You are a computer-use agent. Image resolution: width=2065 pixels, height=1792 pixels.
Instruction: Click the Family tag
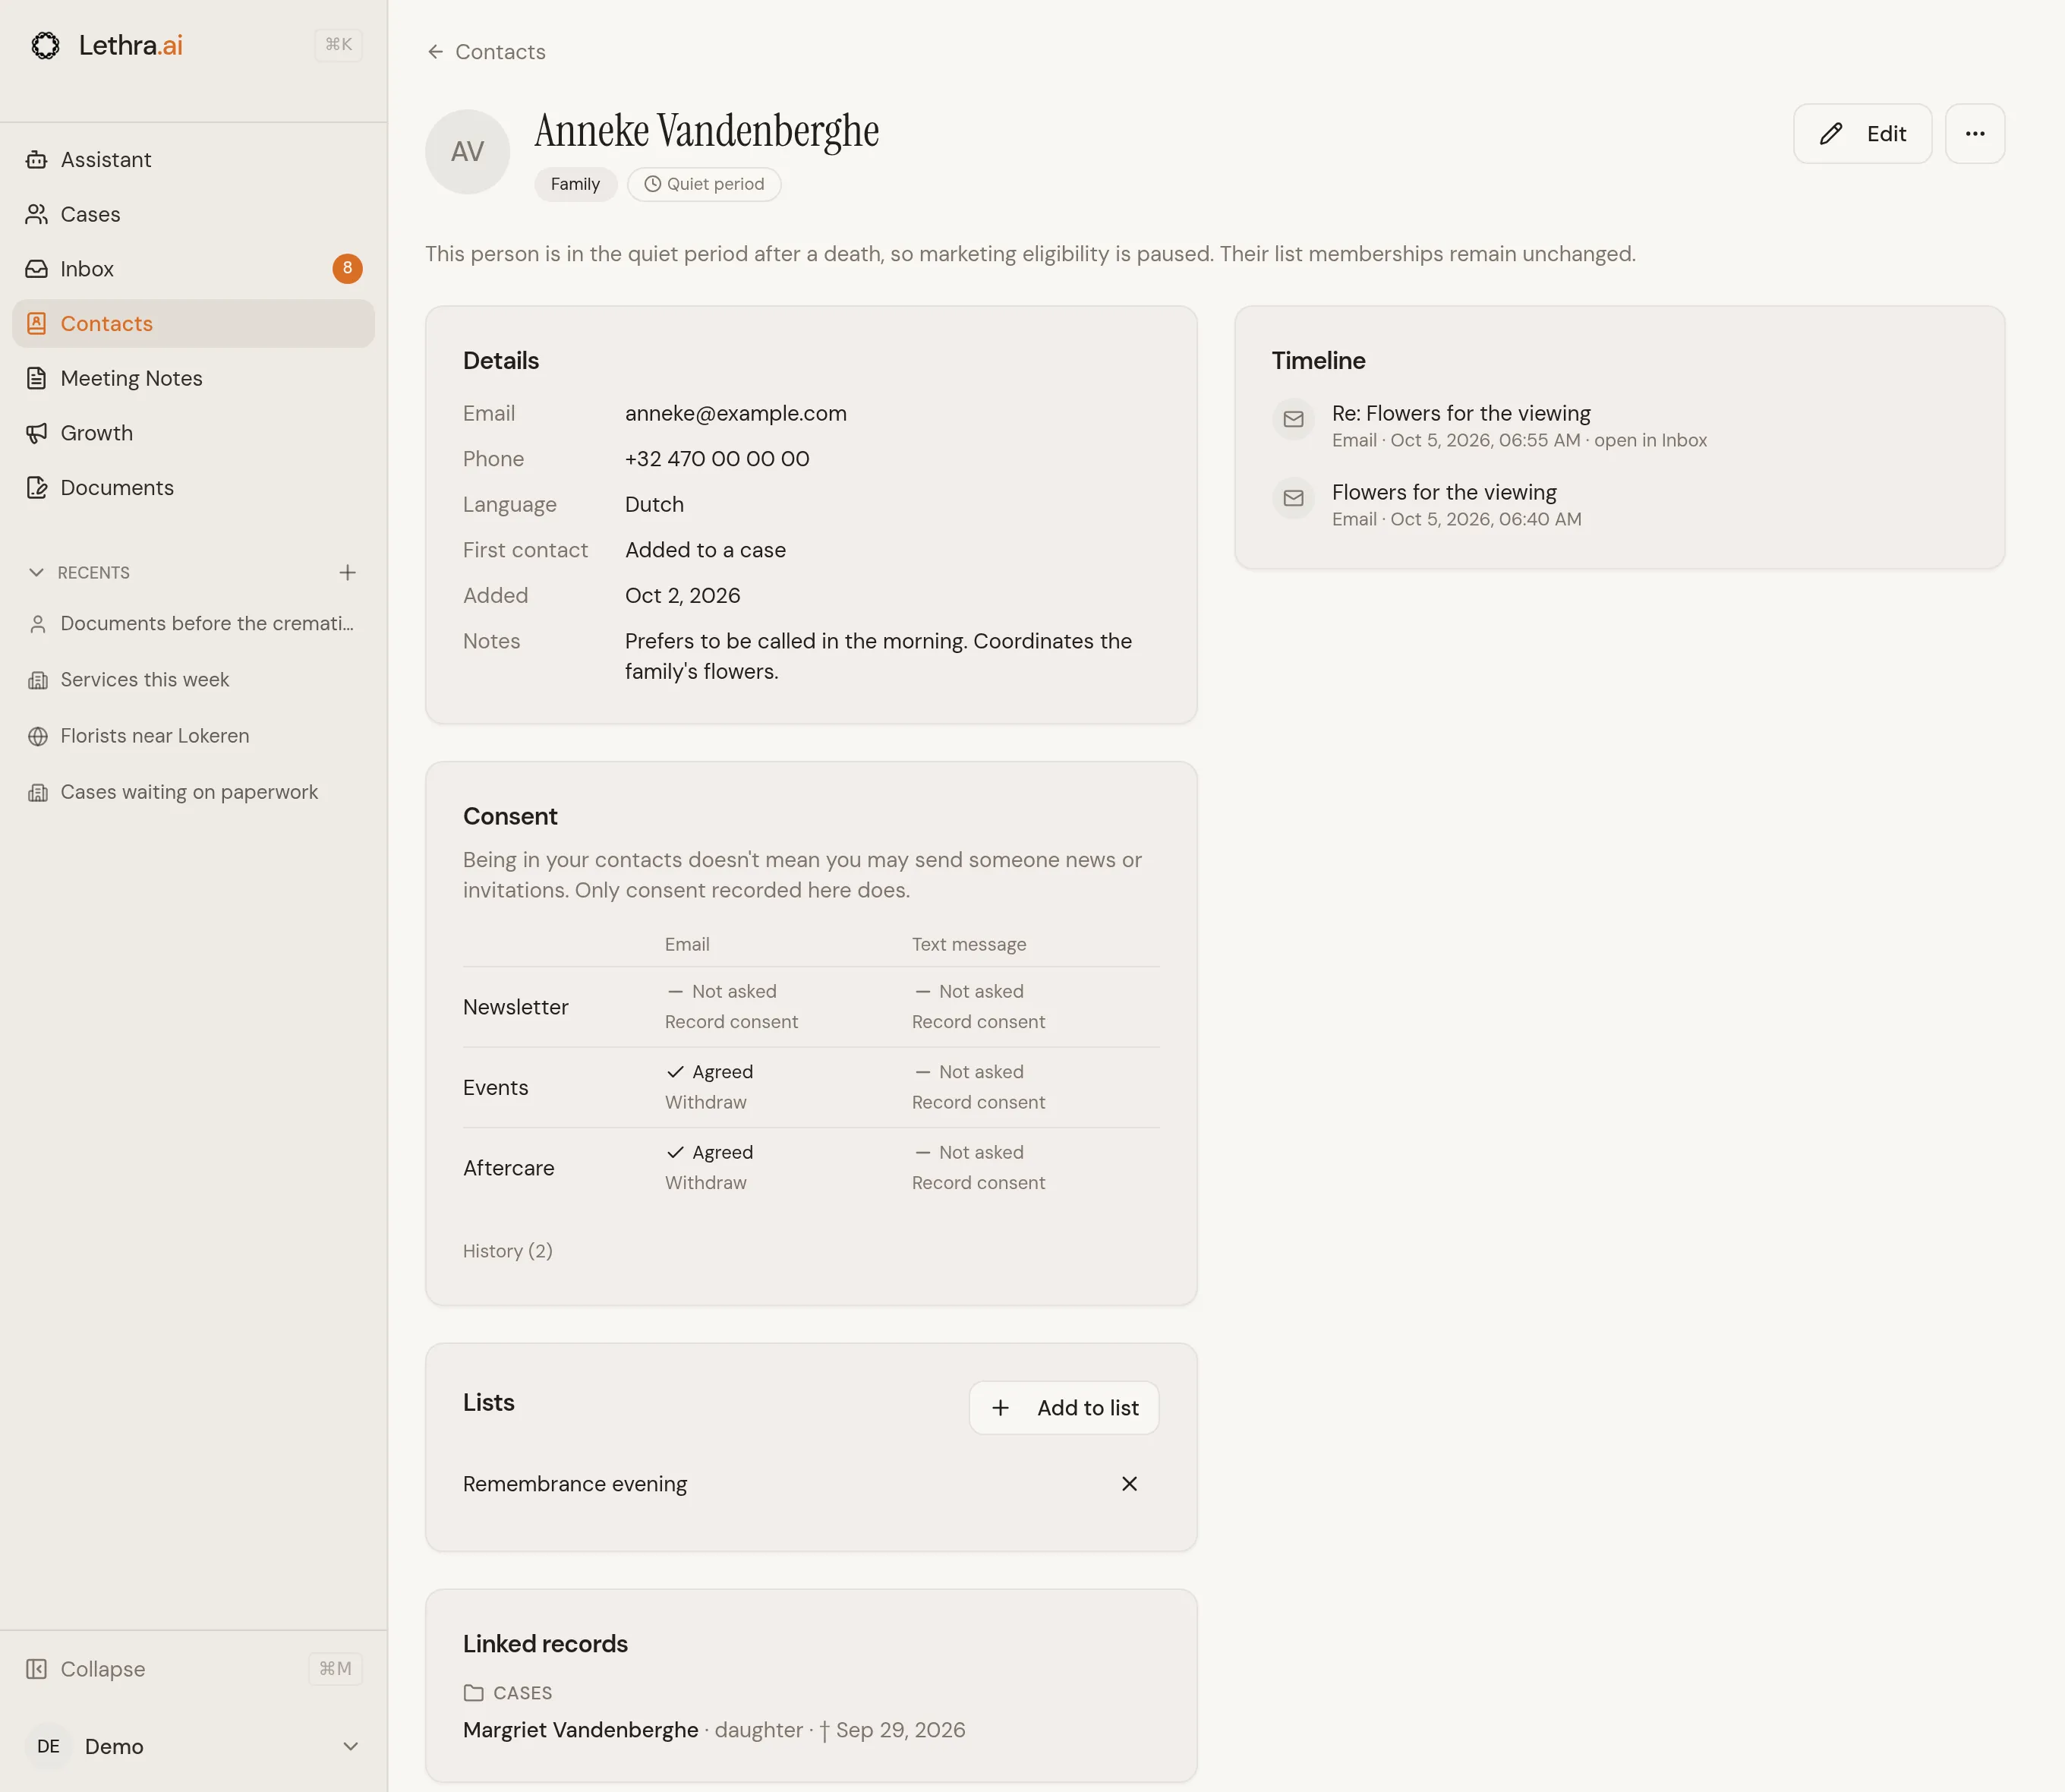(x=575, y=184)
